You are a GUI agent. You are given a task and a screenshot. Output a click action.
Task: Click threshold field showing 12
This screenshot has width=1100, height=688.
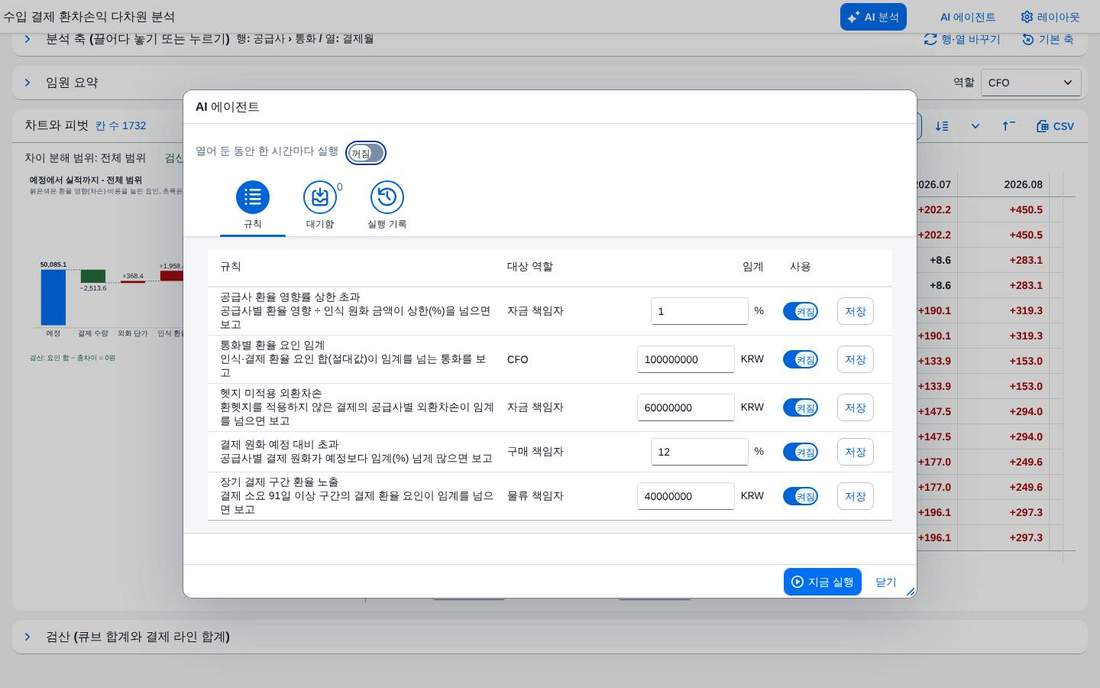tap(699, 452)
